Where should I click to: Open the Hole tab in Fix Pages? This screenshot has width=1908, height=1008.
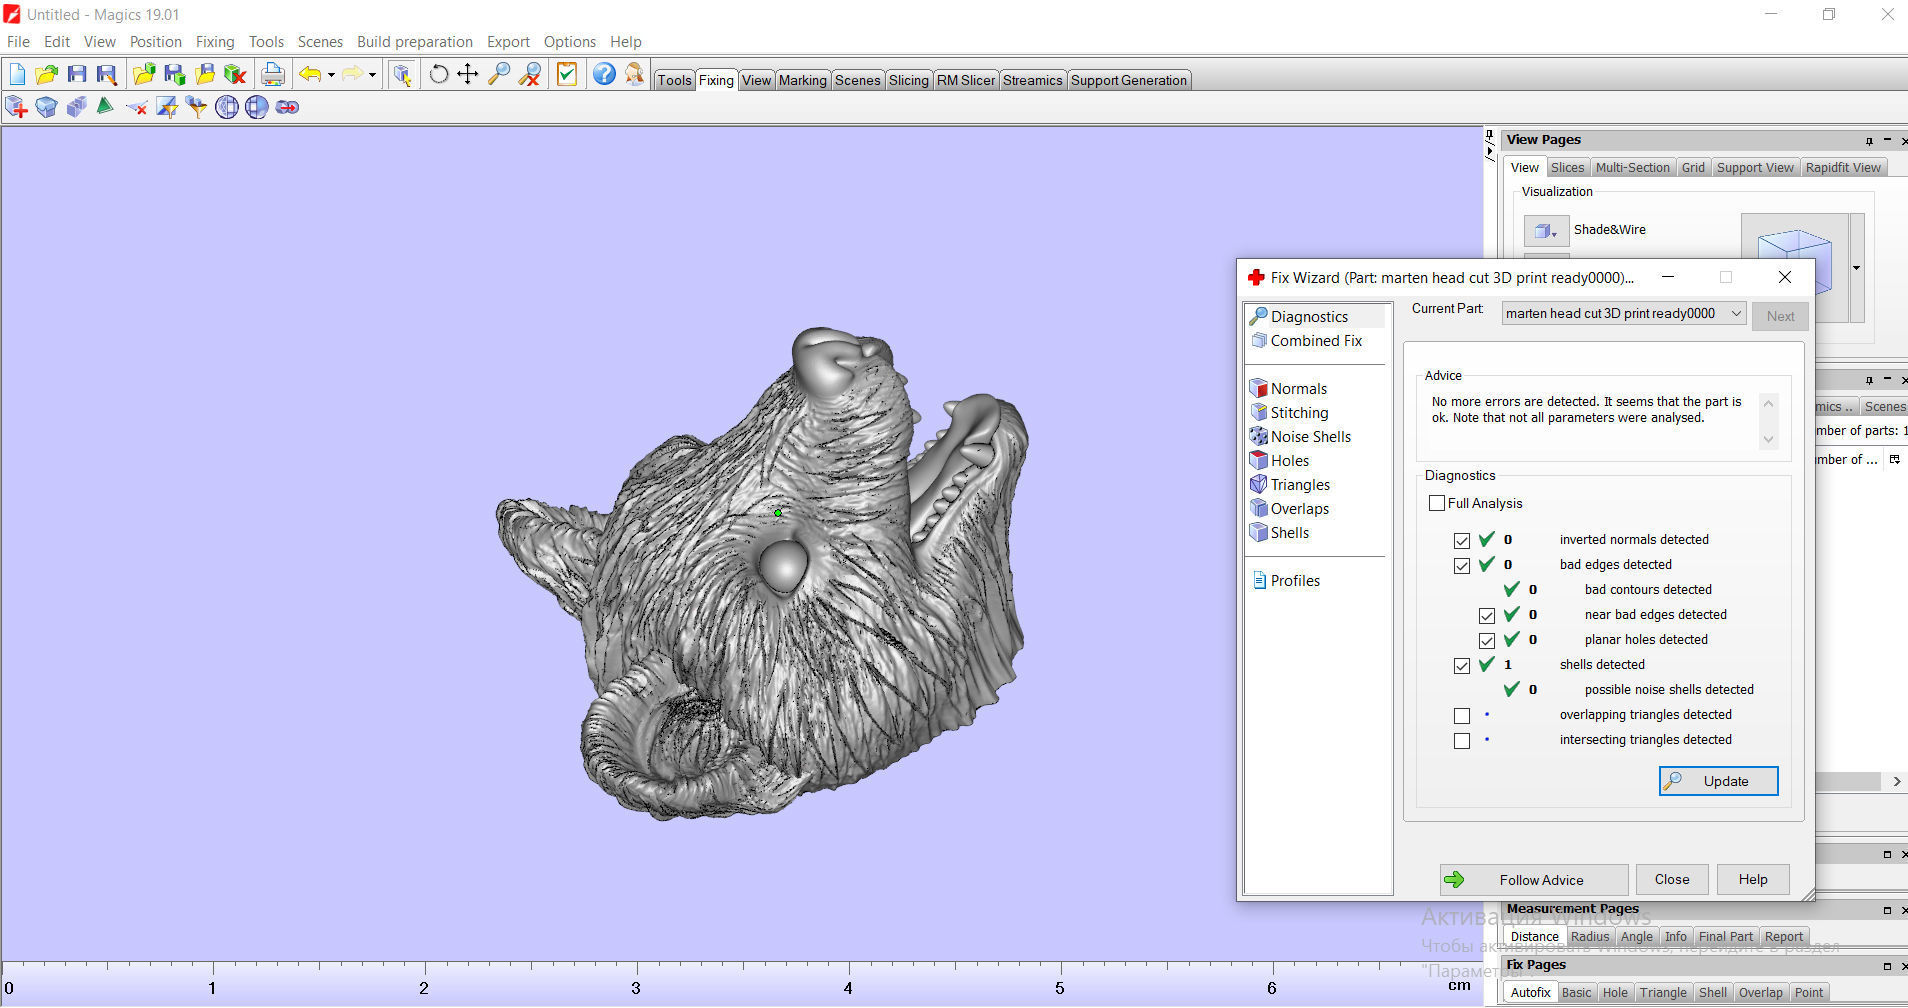tap(1615, 992)
